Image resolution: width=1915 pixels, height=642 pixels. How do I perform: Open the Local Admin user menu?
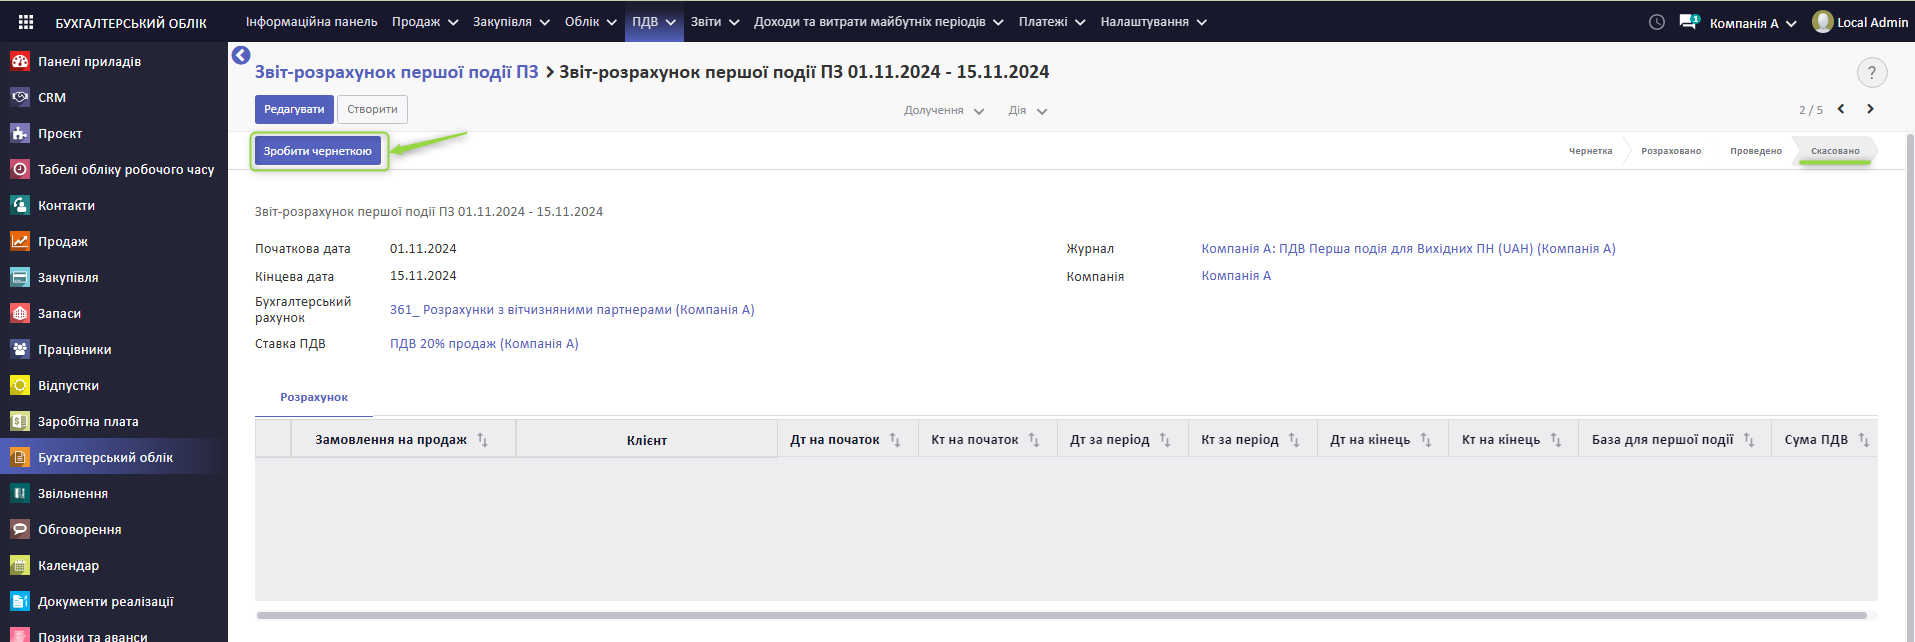(1861, 22)
